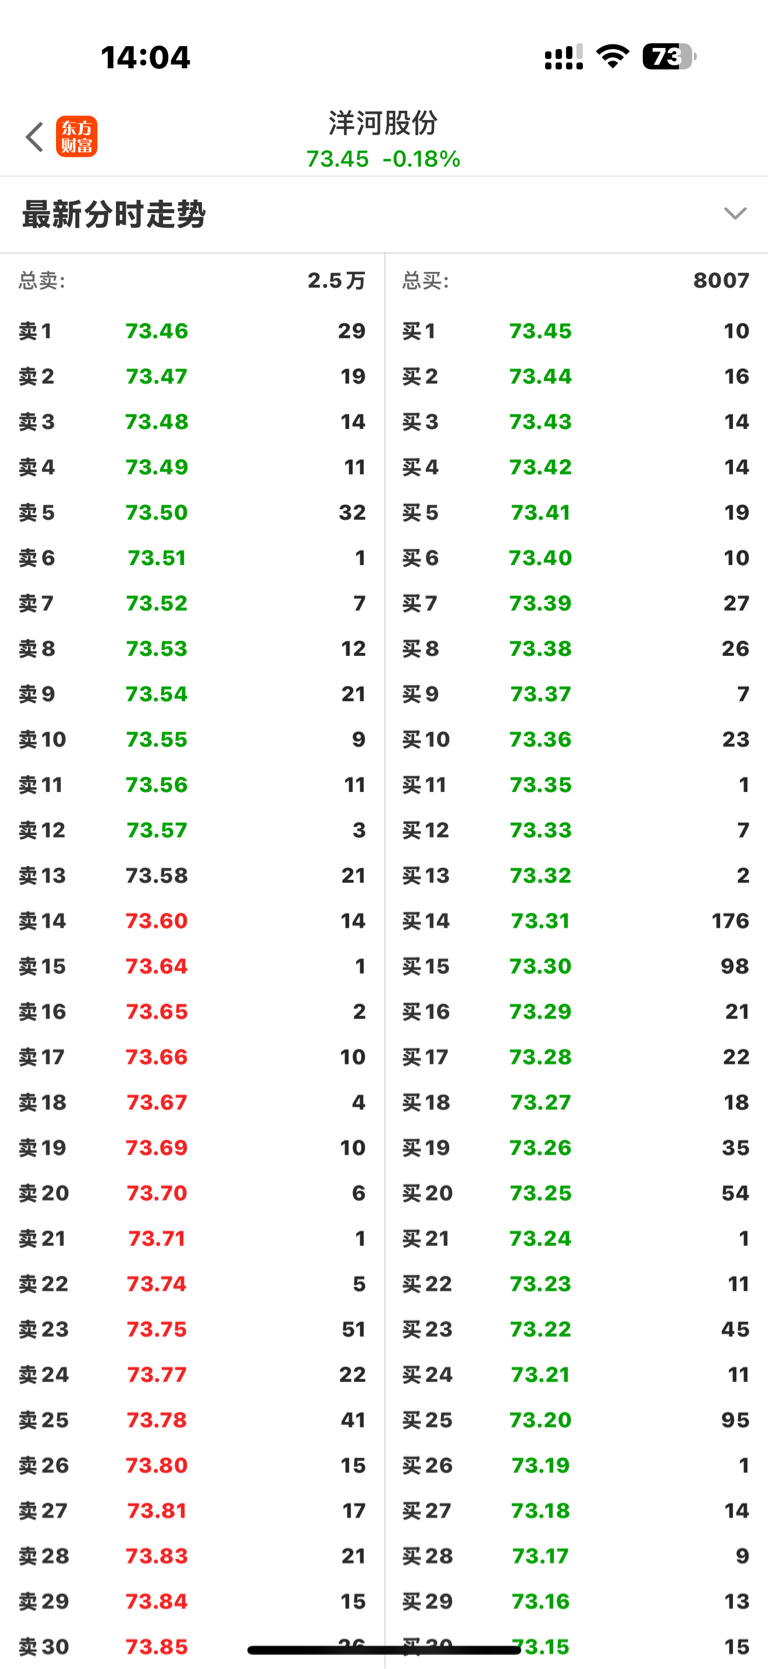768x1669 pixels.
Task: Tap the 买20 volume 54
Action: (x=735, y=1193)
